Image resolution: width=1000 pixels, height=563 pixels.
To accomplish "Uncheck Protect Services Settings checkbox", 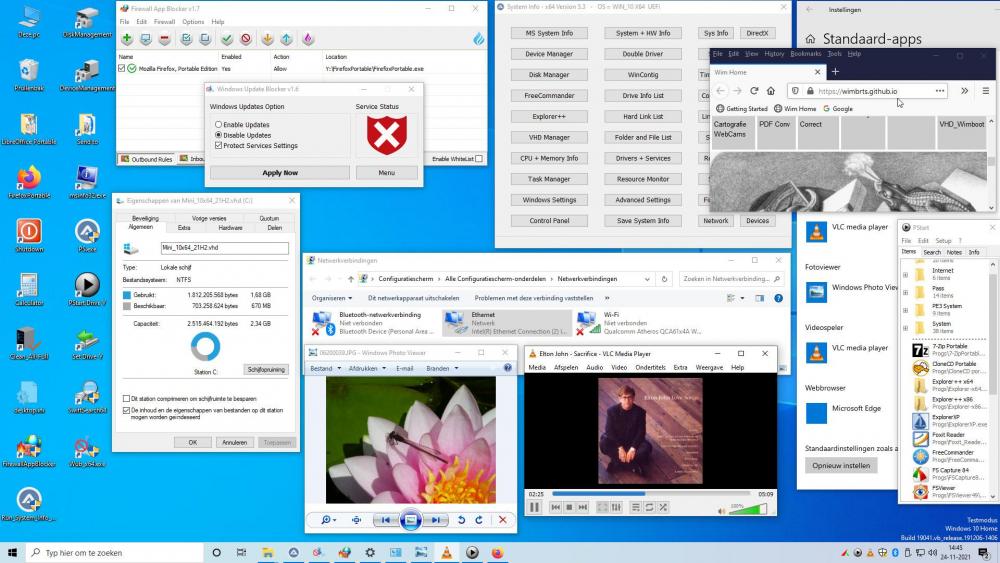I will click(x=219, y=145).
